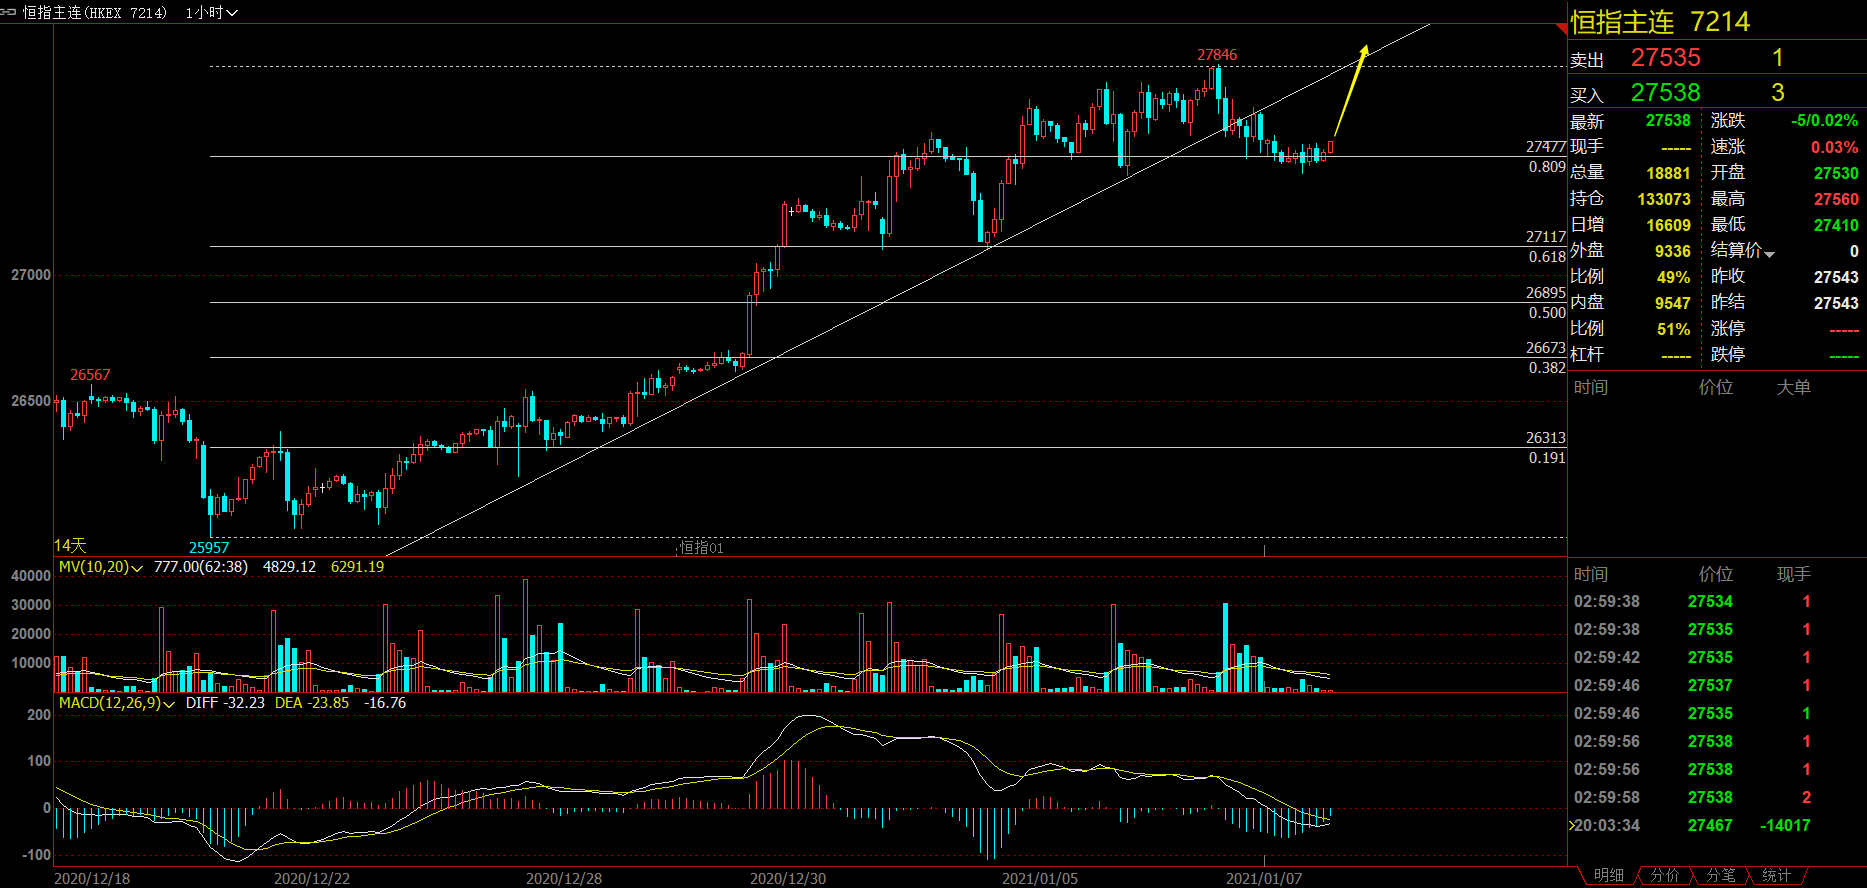Switch to the 分价 tab

click(x=1664, y=876)
